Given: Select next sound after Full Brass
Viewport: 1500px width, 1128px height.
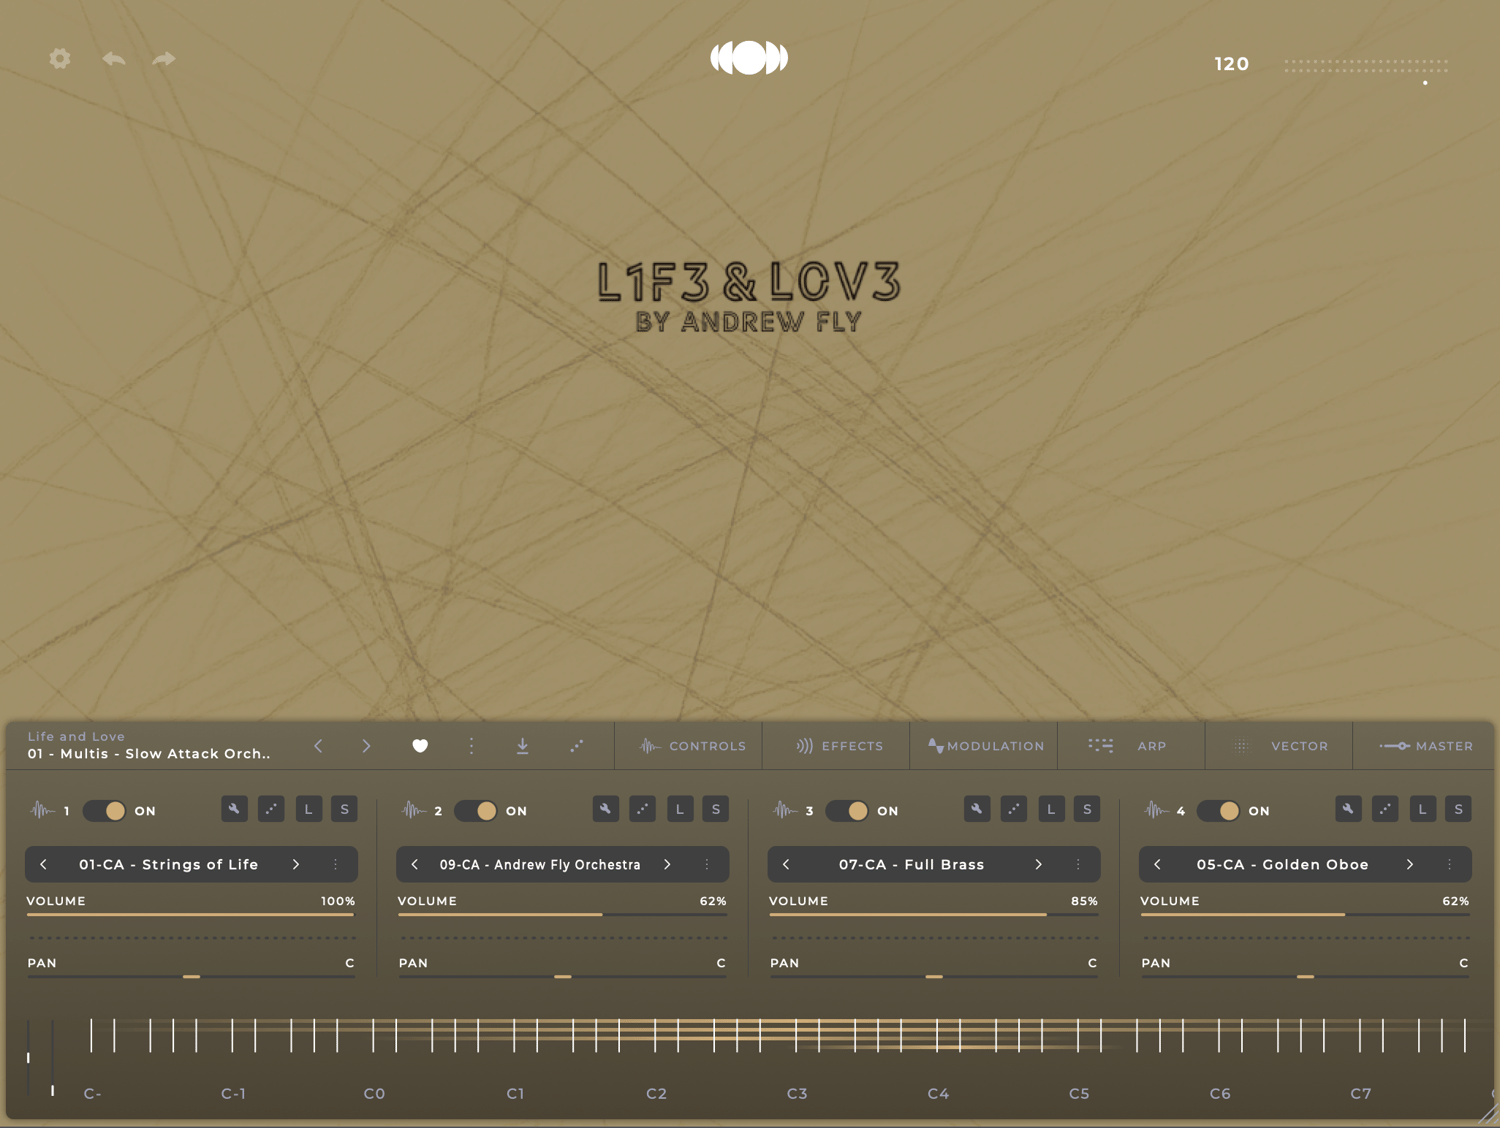Looking at the screenshot, I should (x=1039, y=864).
